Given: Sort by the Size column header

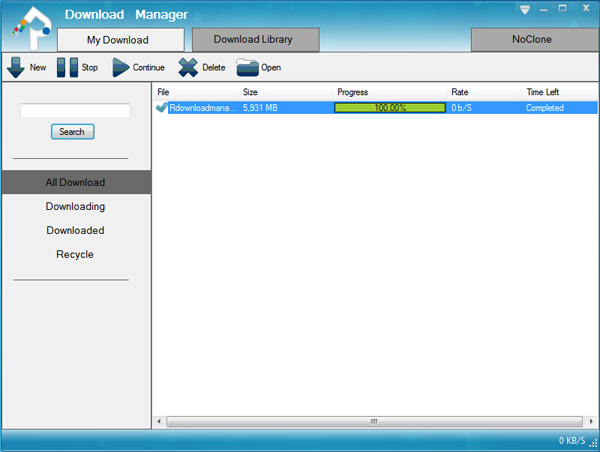Looking at the screenshot, I should click(285, 92).
